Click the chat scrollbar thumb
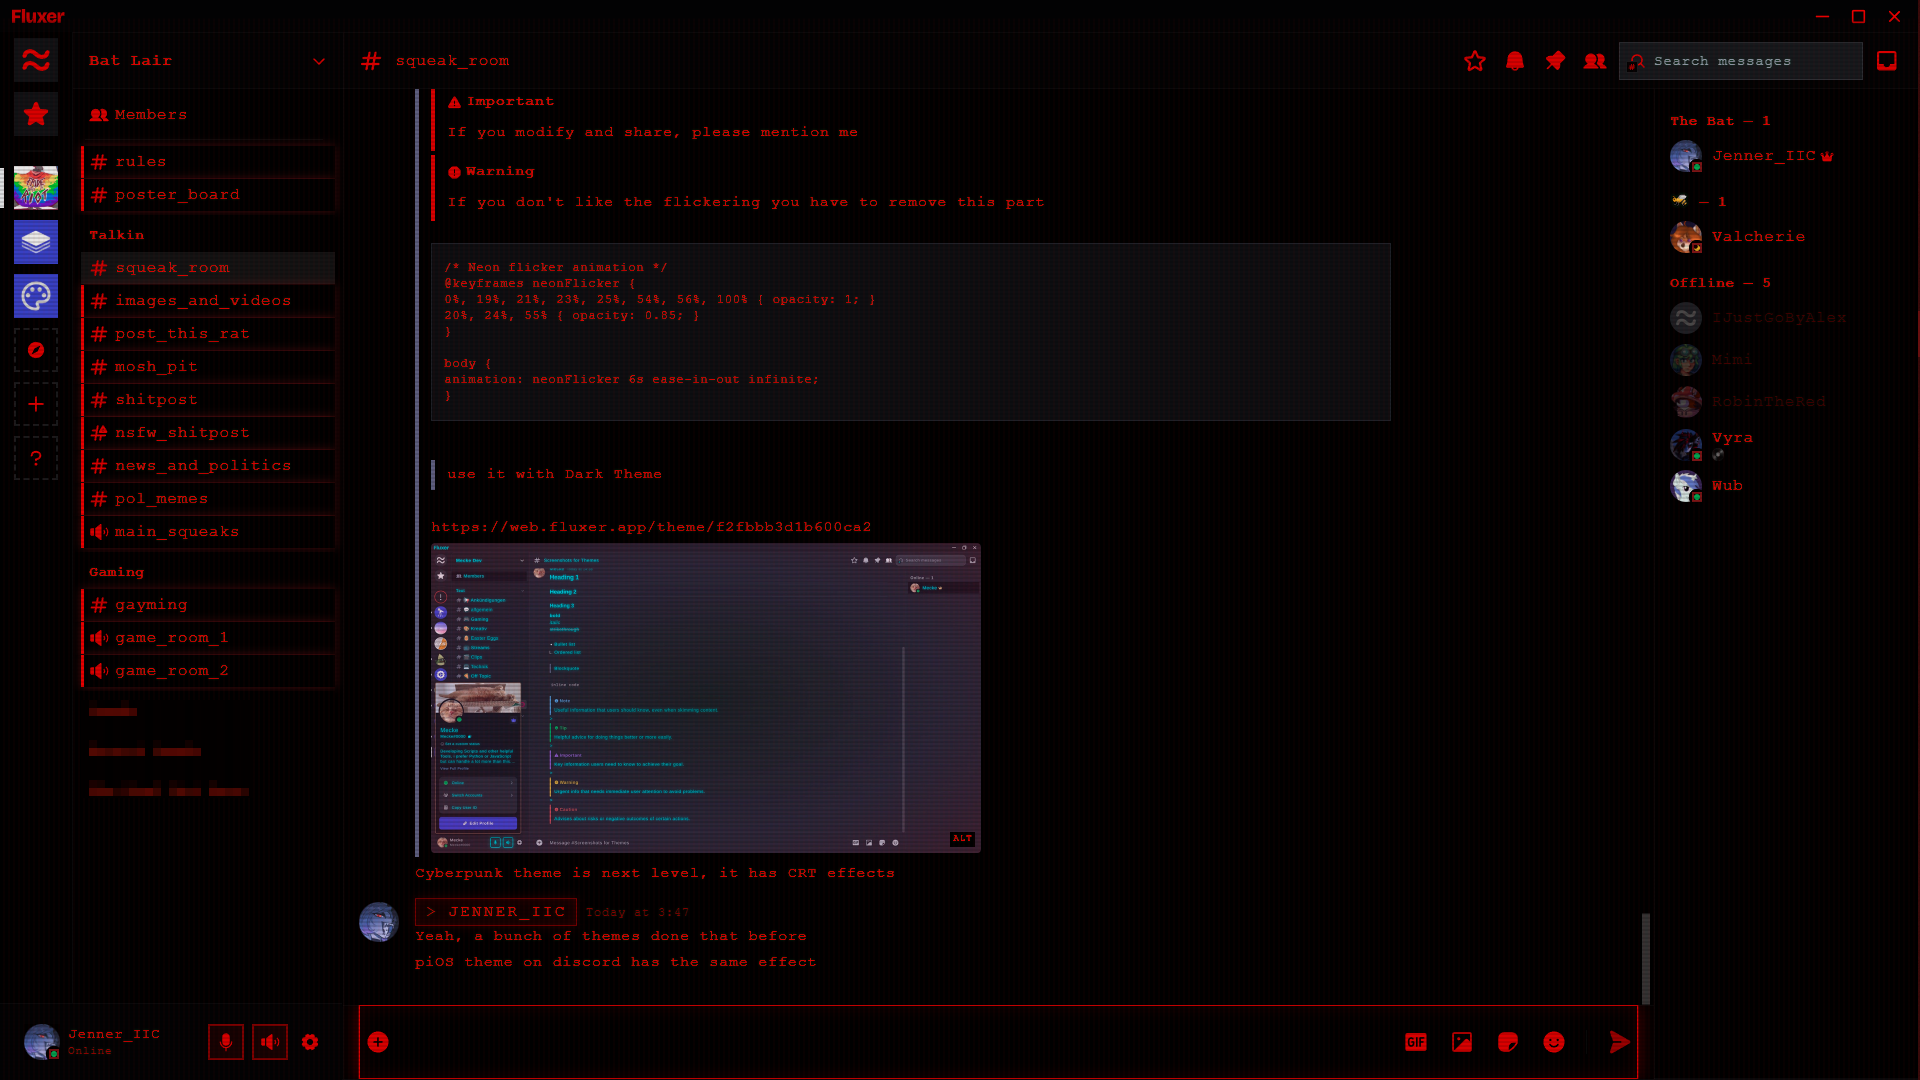 tap(1645, 957)
